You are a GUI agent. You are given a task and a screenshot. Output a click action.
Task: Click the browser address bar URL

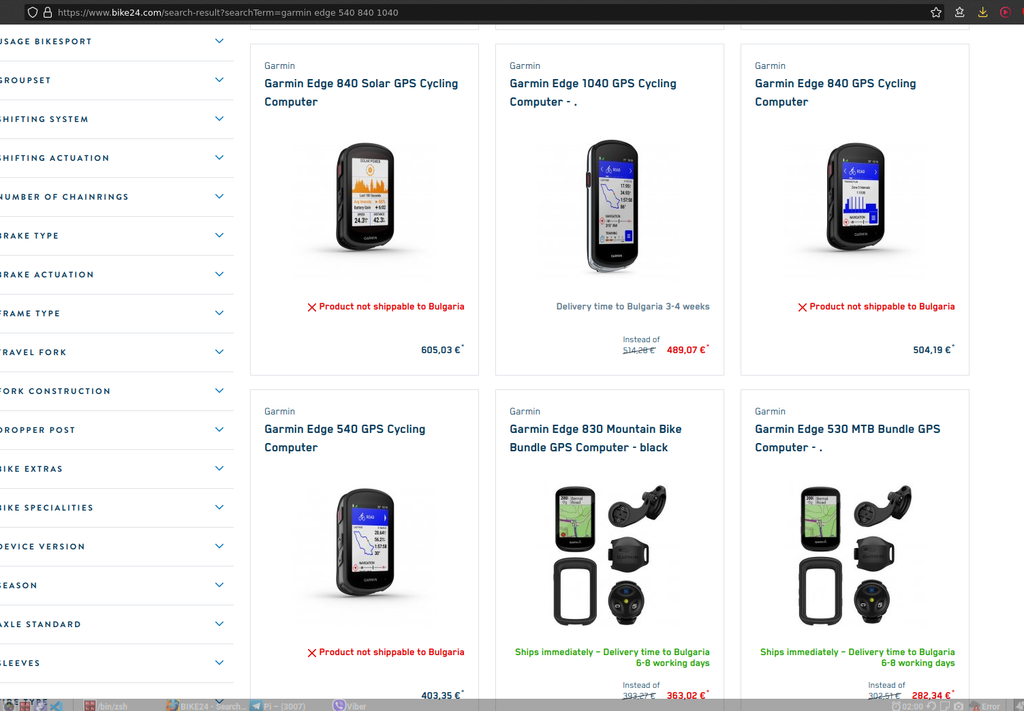pyautogui.click(x=228, y=12)
